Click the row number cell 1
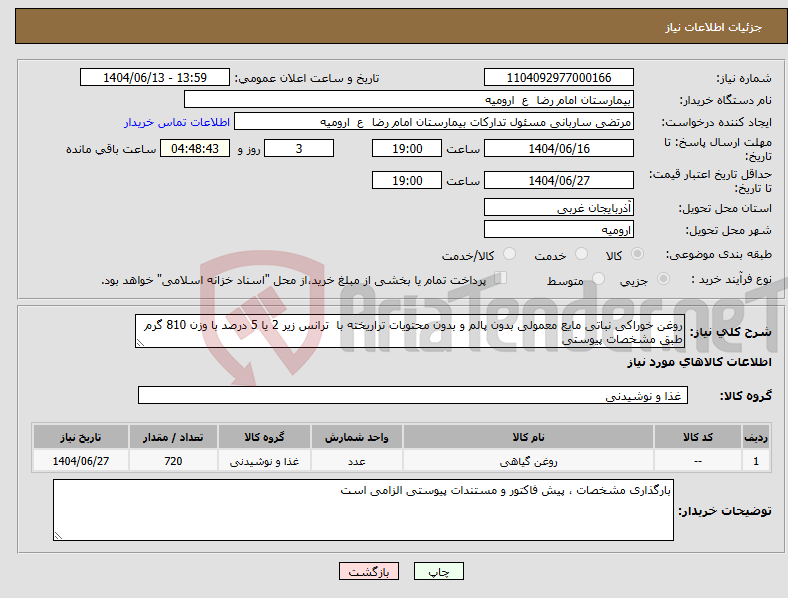The height and width of the screenshot is (598, 788). pos(755,461)
